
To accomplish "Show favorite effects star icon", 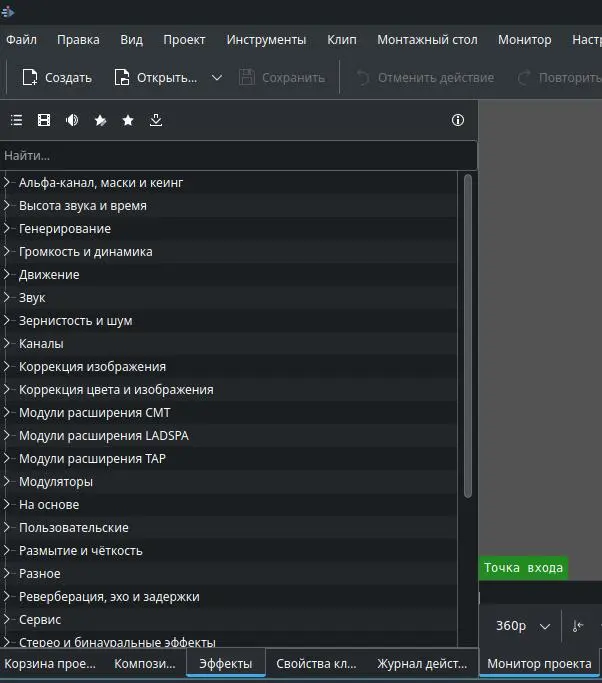I will [x=128, y=120].
